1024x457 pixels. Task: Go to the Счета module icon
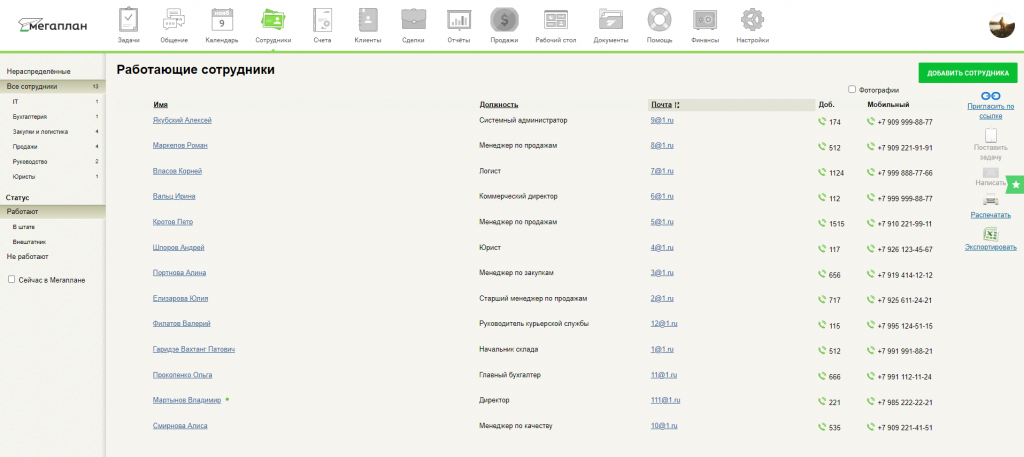(x=321, y=20)
